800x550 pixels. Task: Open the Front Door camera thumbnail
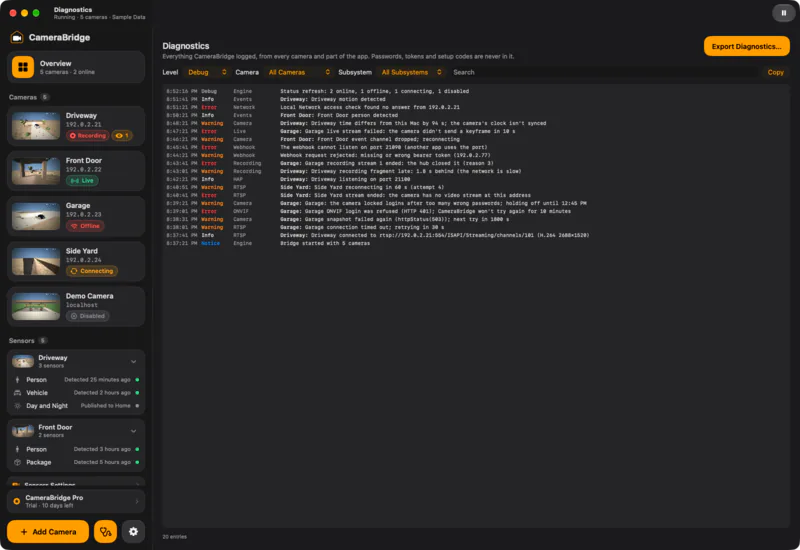tap(36, 171)
